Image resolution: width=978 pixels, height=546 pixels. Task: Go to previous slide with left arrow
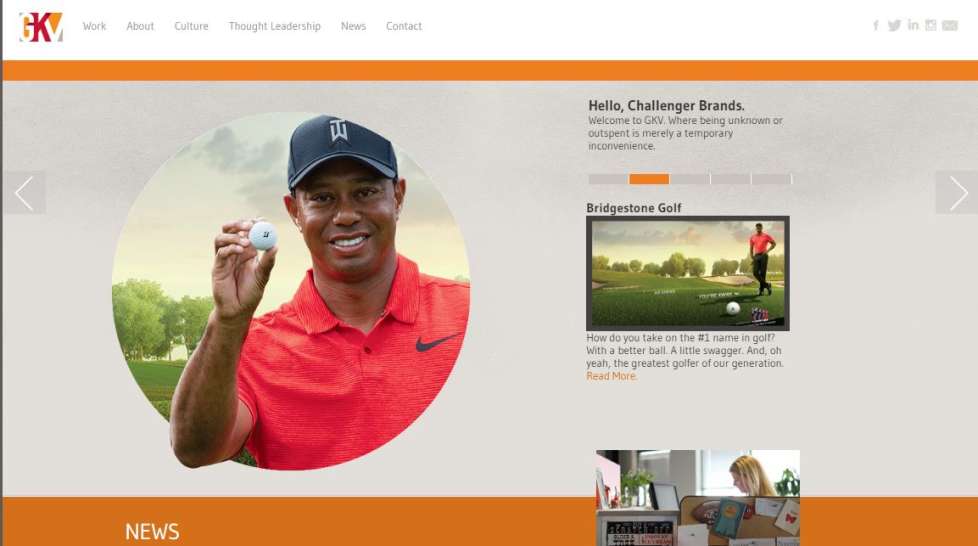tap(24, 193)
